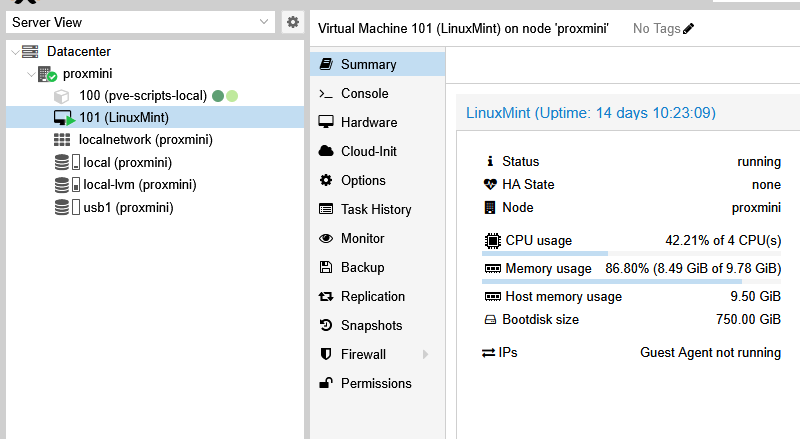Click the Cloud-Init cloud icon
The height and width of the screenshot is (439, 800).
(x=325, y=152)
